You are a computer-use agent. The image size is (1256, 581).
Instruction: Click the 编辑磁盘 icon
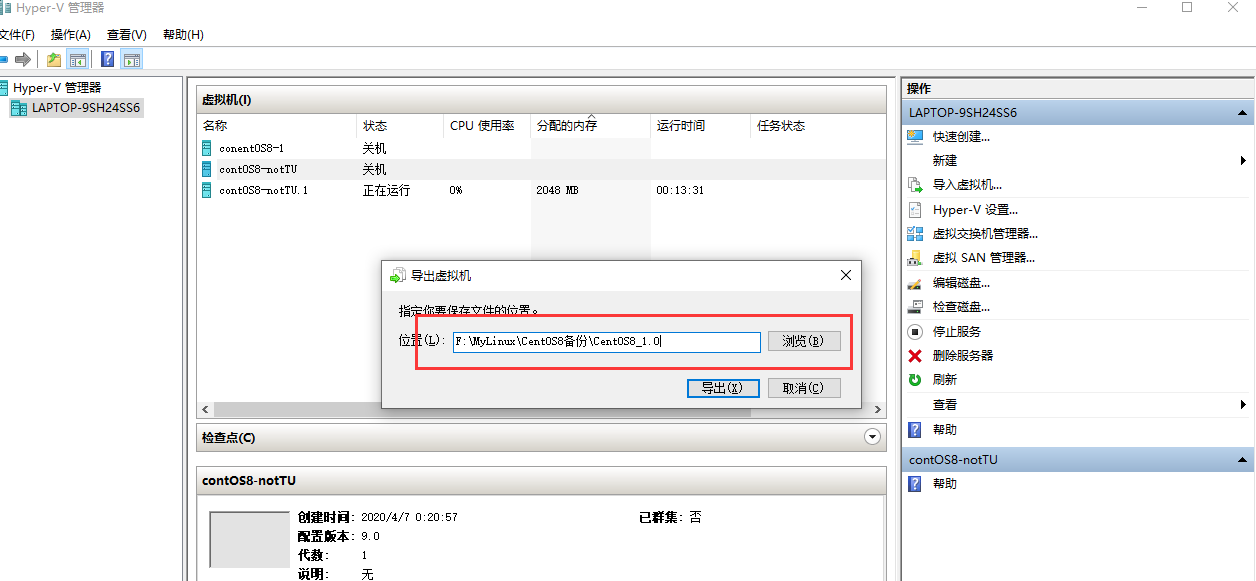(x=915, y=283)
